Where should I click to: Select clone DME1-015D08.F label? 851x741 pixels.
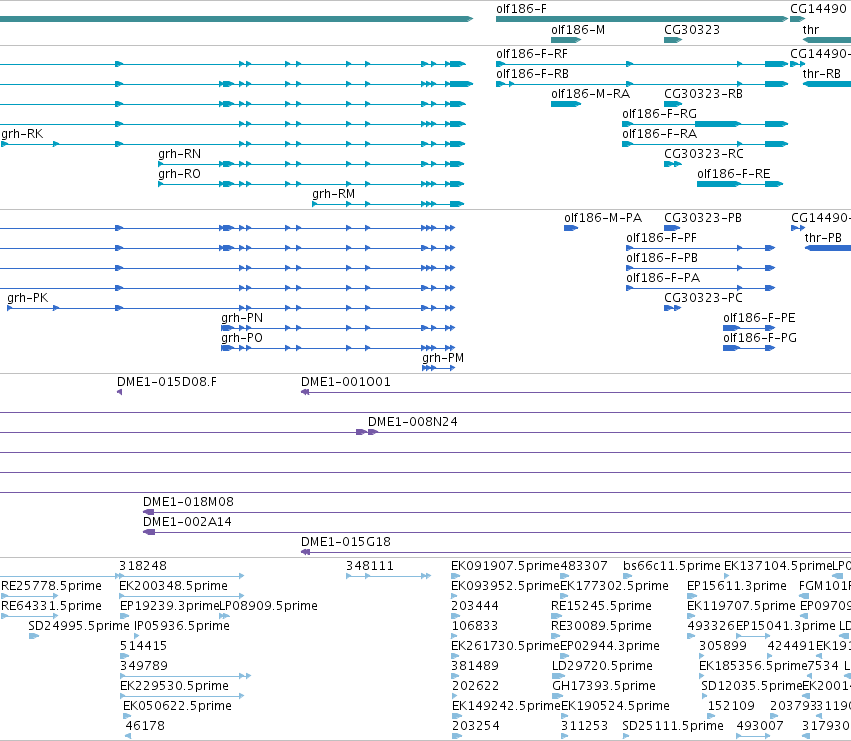click(167, 383)
